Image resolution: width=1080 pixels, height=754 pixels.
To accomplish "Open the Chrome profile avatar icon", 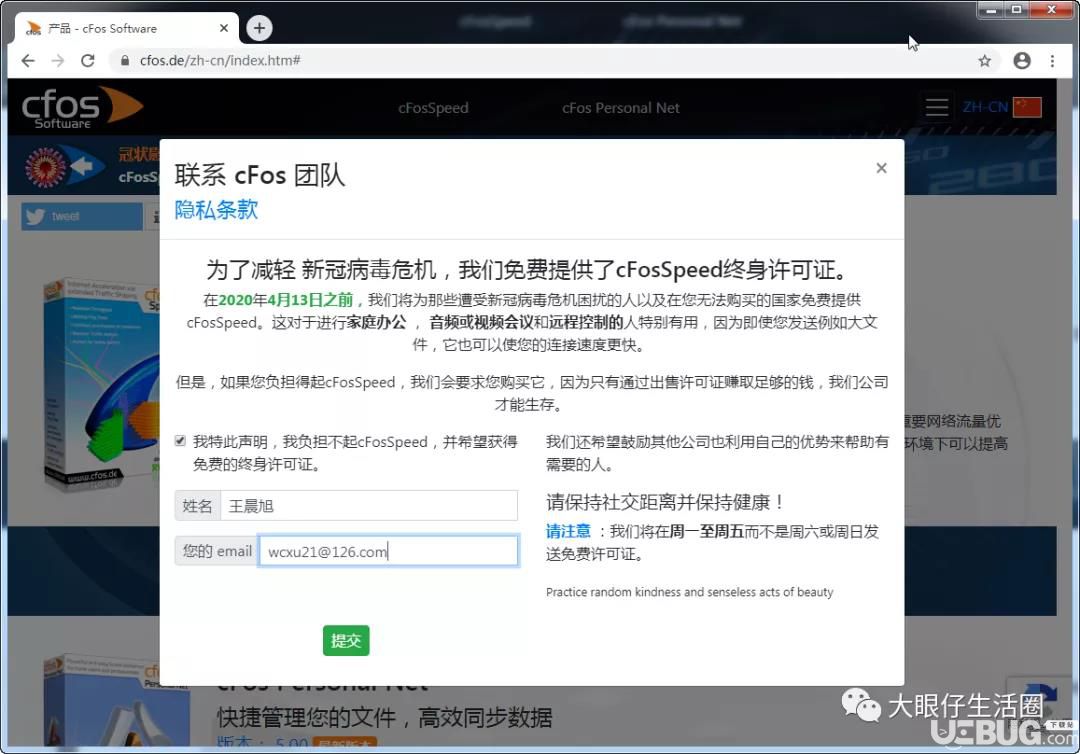I will point(1022,61).
